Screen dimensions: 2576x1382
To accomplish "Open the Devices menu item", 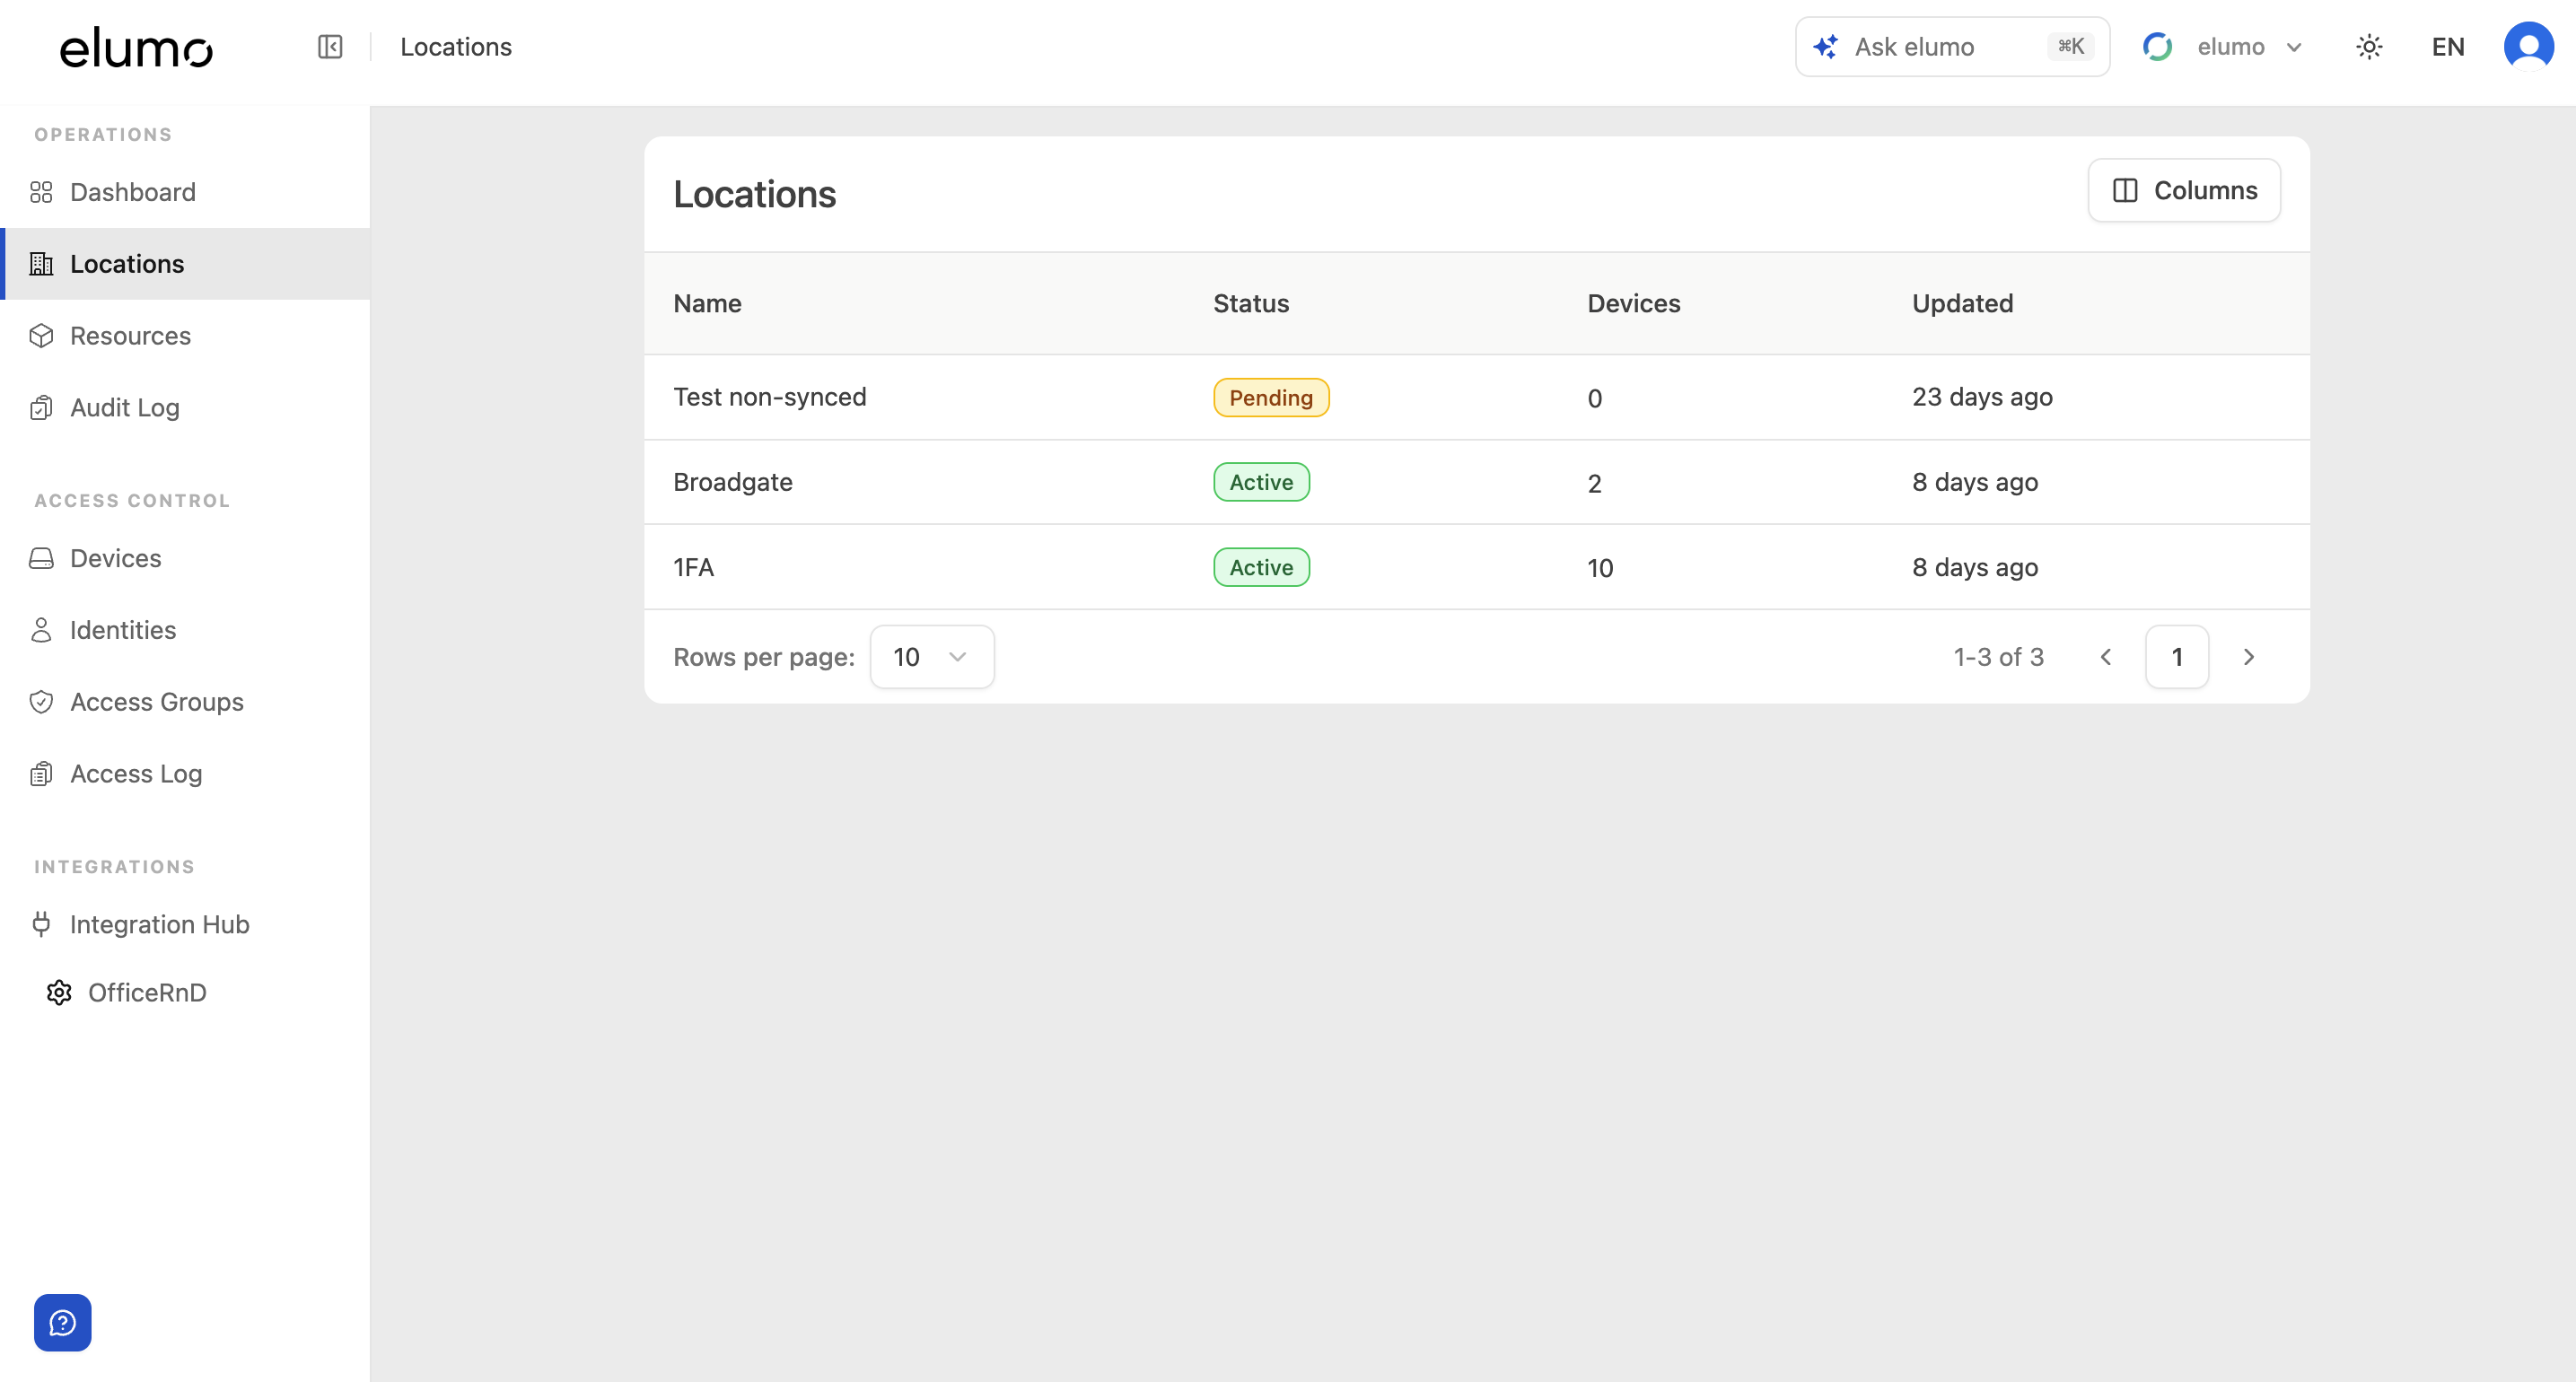I will [186, 558].
